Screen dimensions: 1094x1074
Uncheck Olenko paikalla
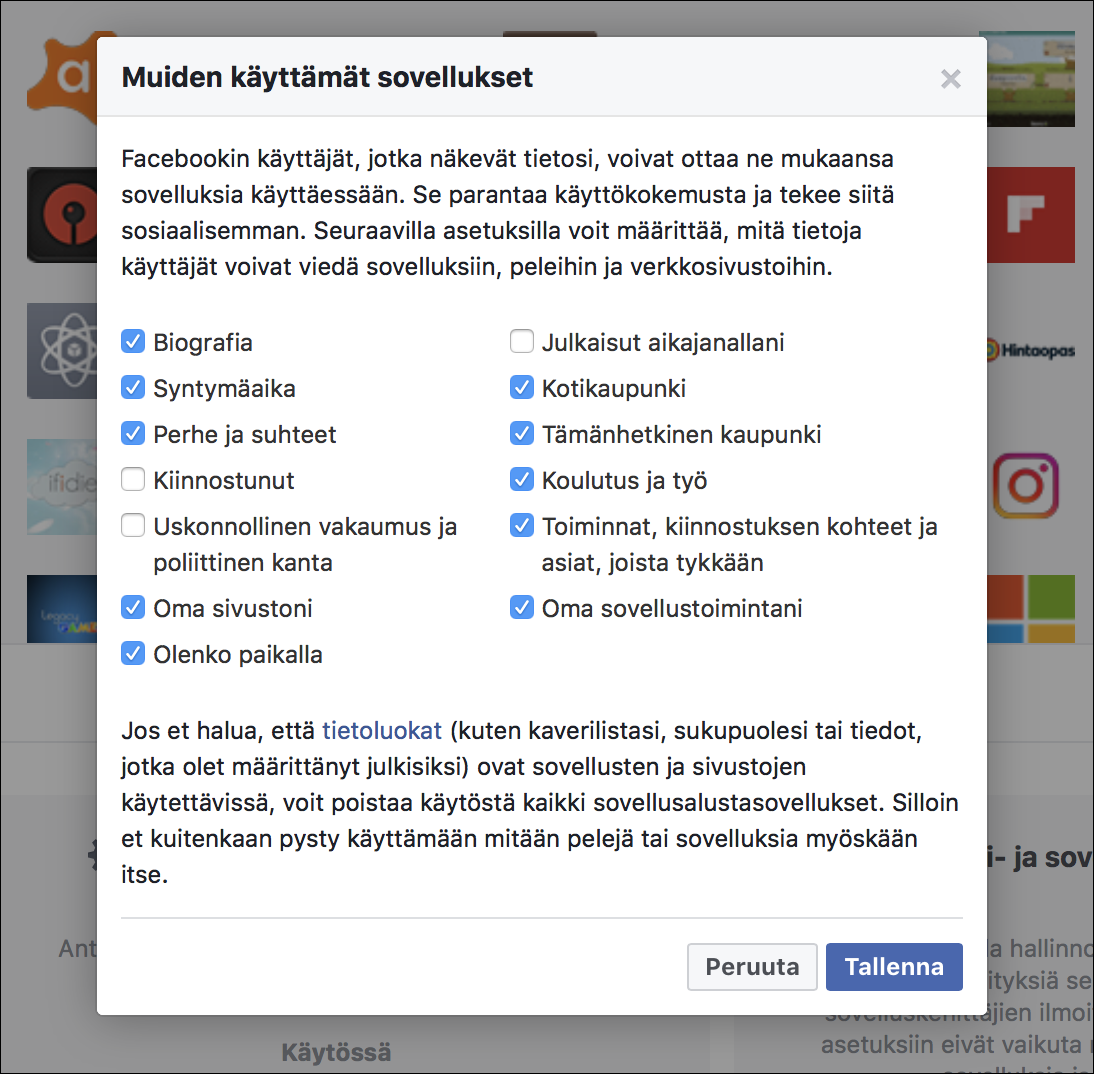[133, 655]
